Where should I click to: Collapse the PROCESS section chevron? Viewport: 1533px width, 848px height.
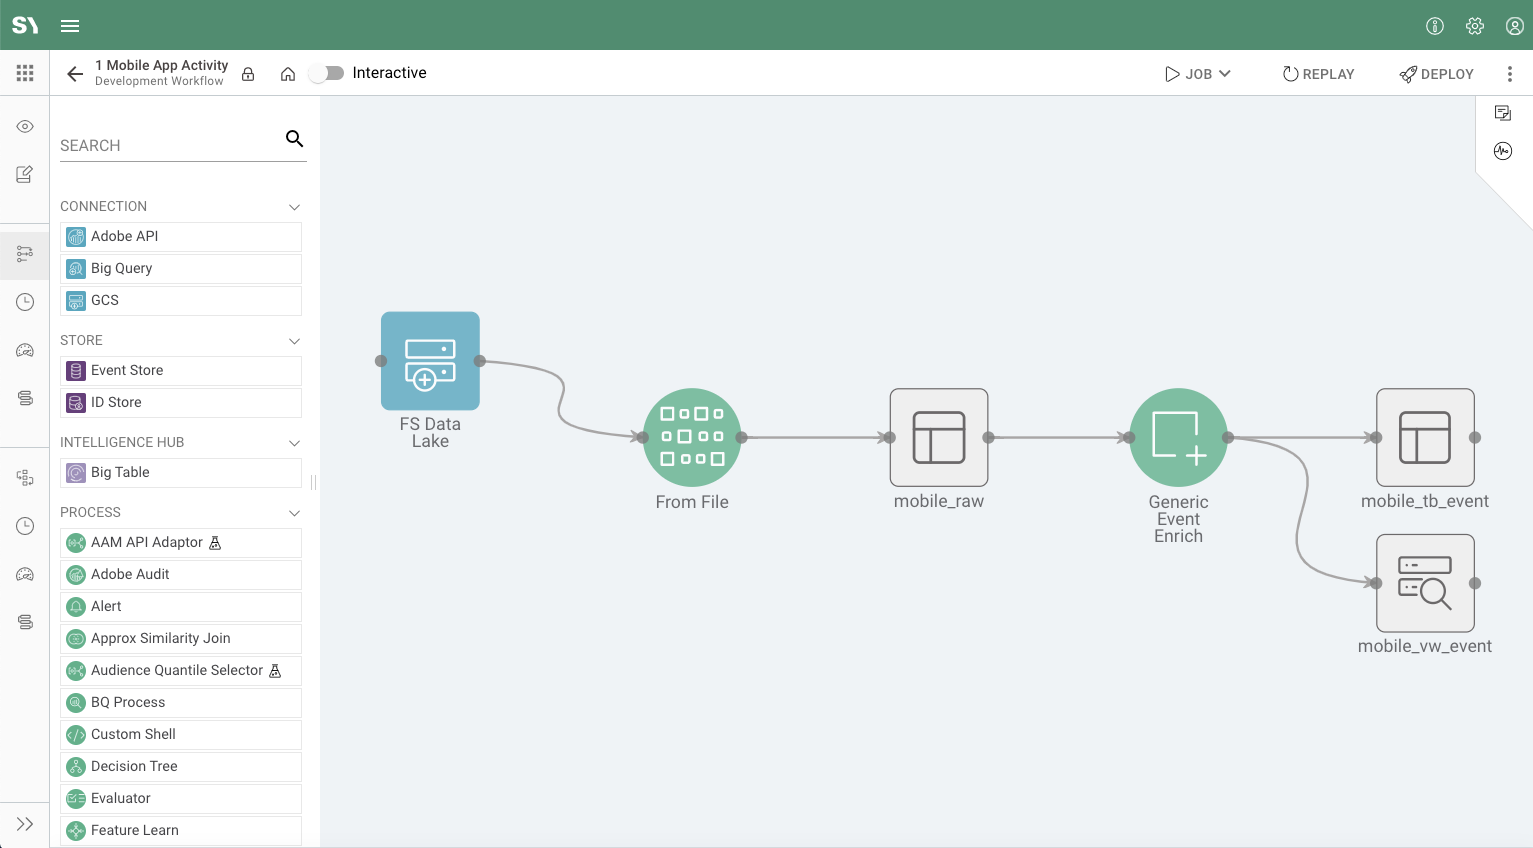pos(294,513)
